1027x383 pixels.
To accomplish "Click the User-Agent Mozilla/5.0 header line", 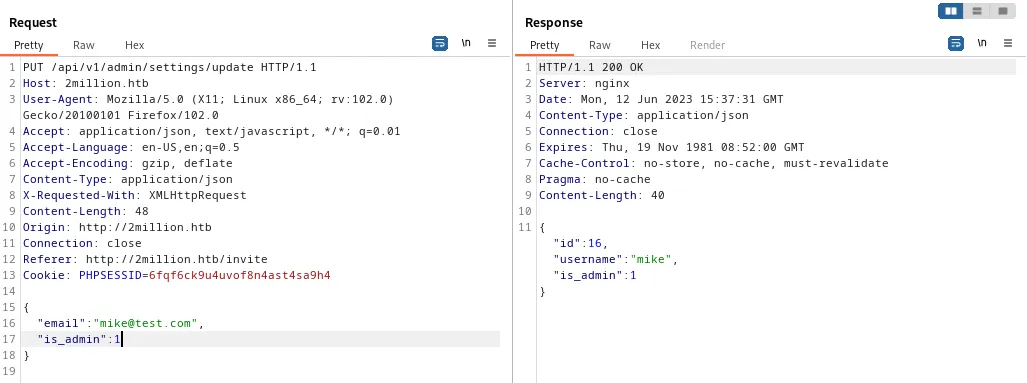I will point(208,100).
